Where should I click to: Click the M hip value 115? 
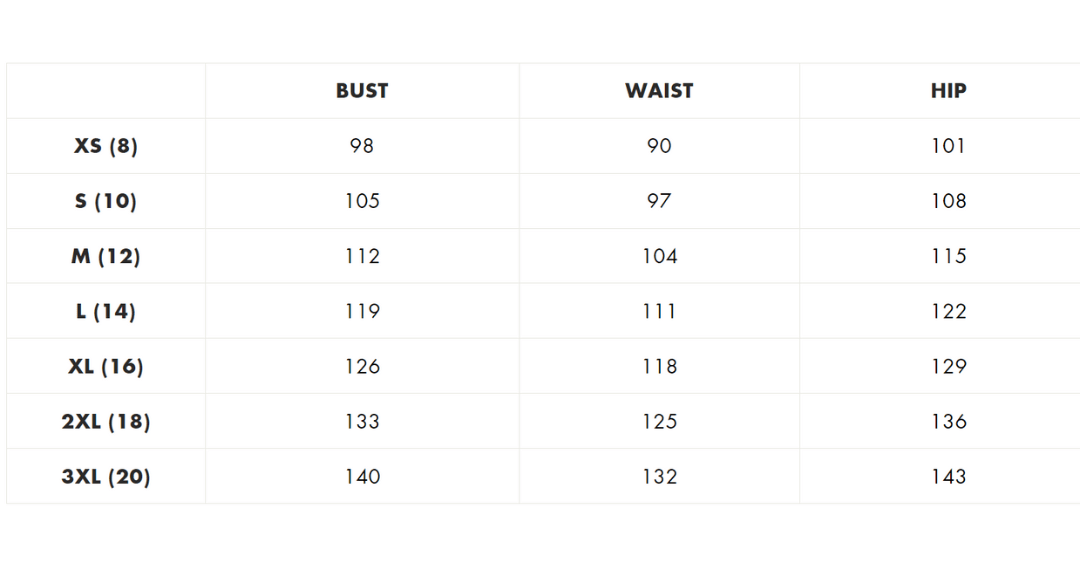coord(948,256)
